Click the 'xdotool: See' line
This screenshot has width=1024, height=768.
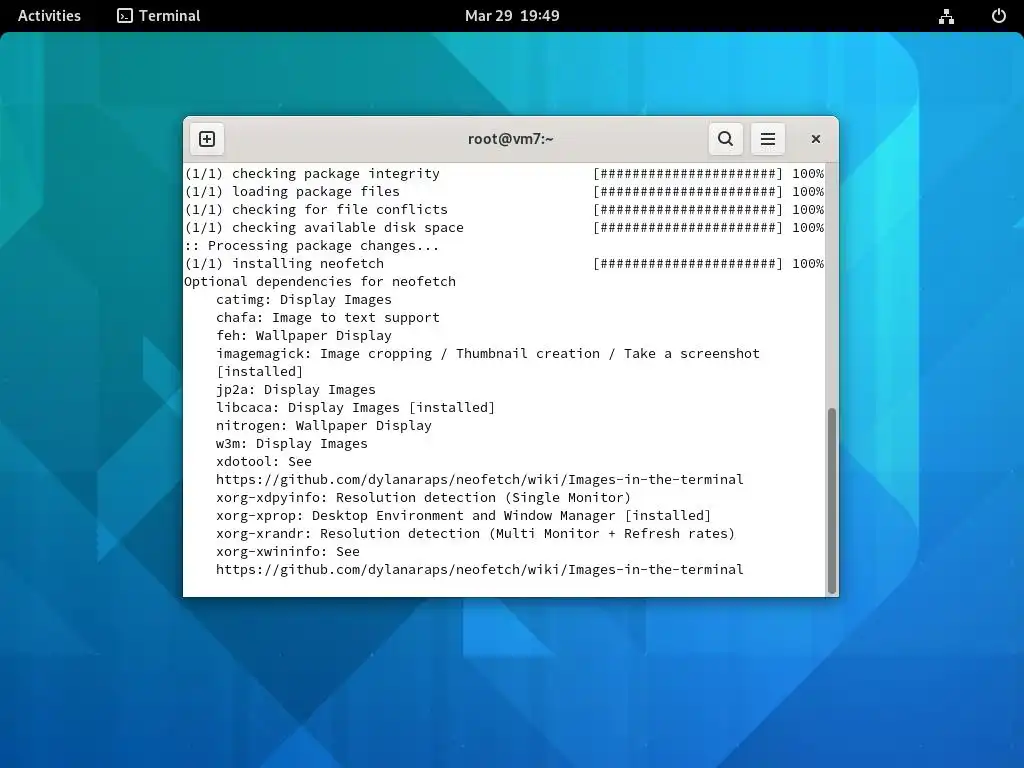click(x=264, y=462)
